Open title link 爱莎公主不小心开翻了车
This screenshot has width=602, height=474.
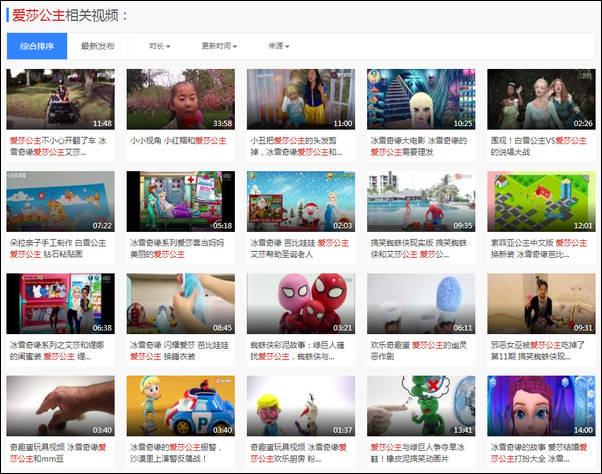(x=58, y=146)
